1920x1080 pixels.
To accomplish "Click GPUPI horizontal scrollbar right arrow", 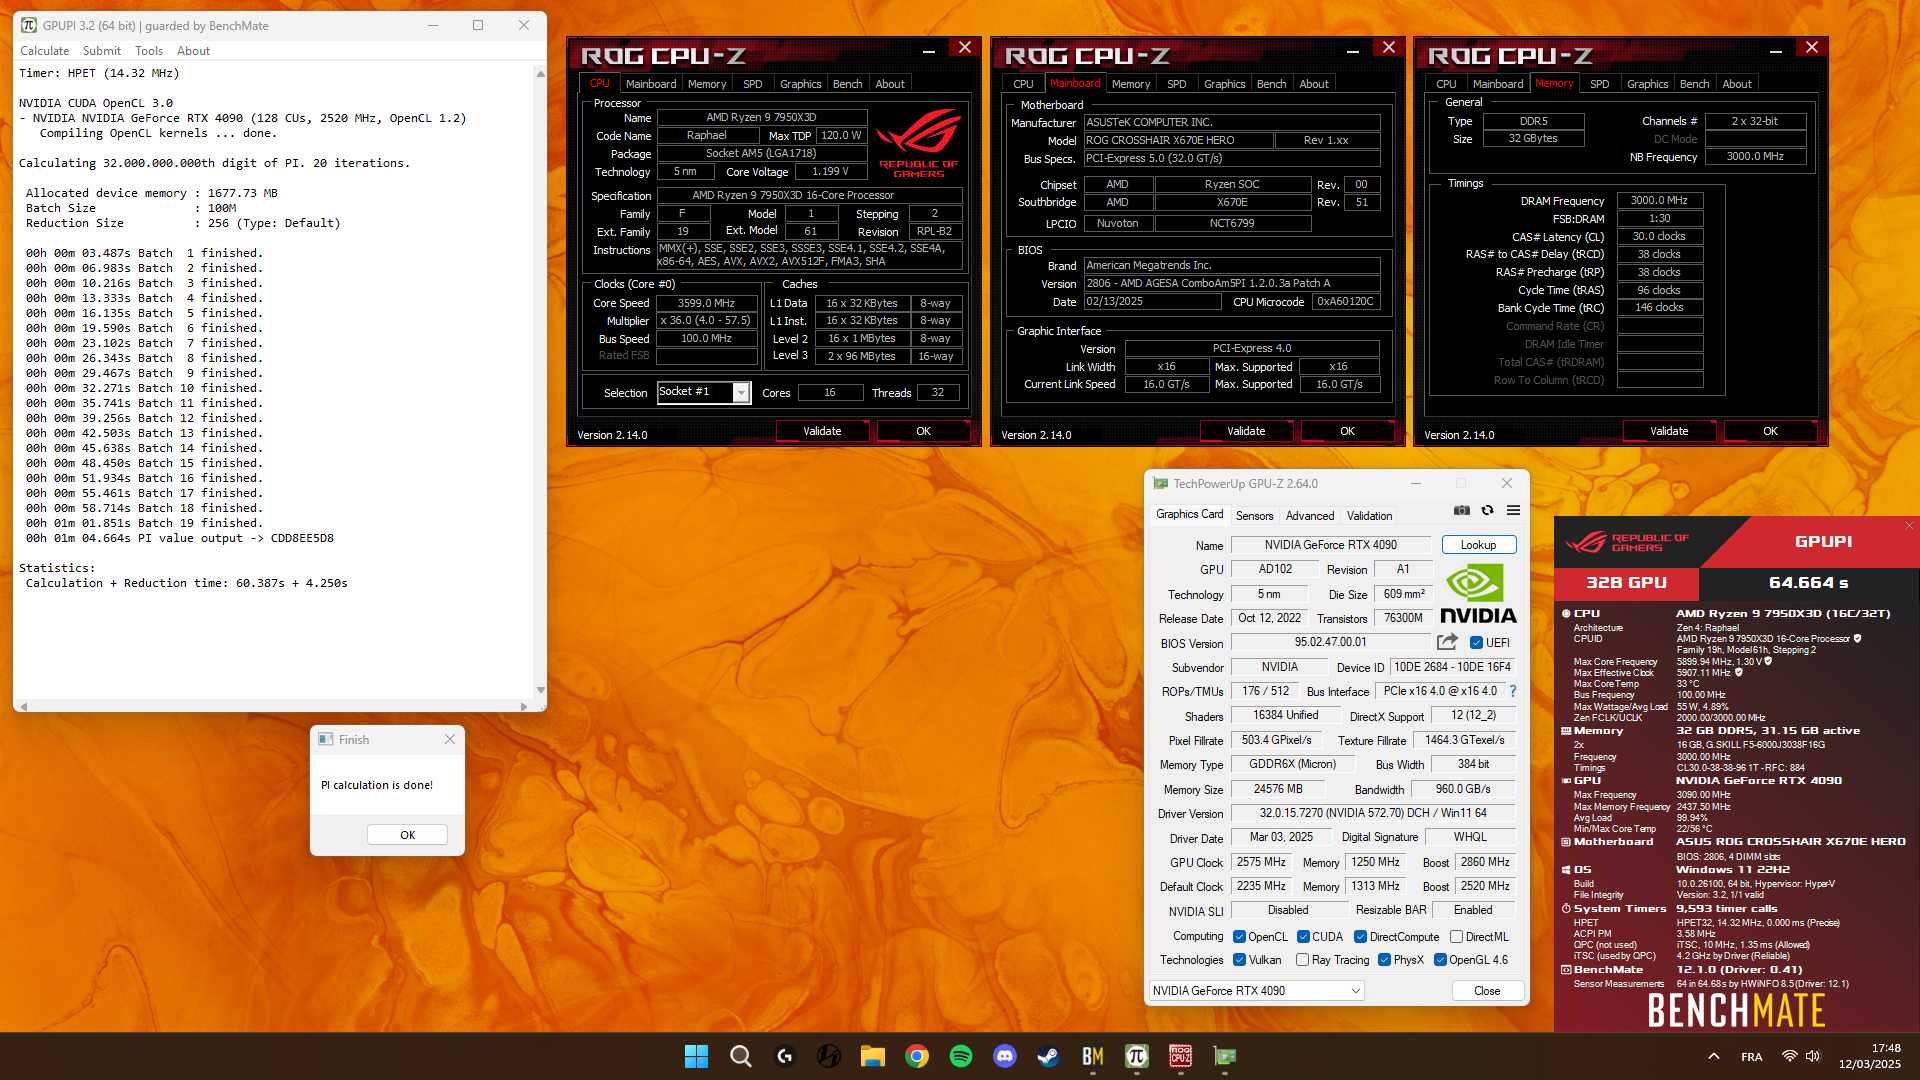I will (x=524, y=706).
